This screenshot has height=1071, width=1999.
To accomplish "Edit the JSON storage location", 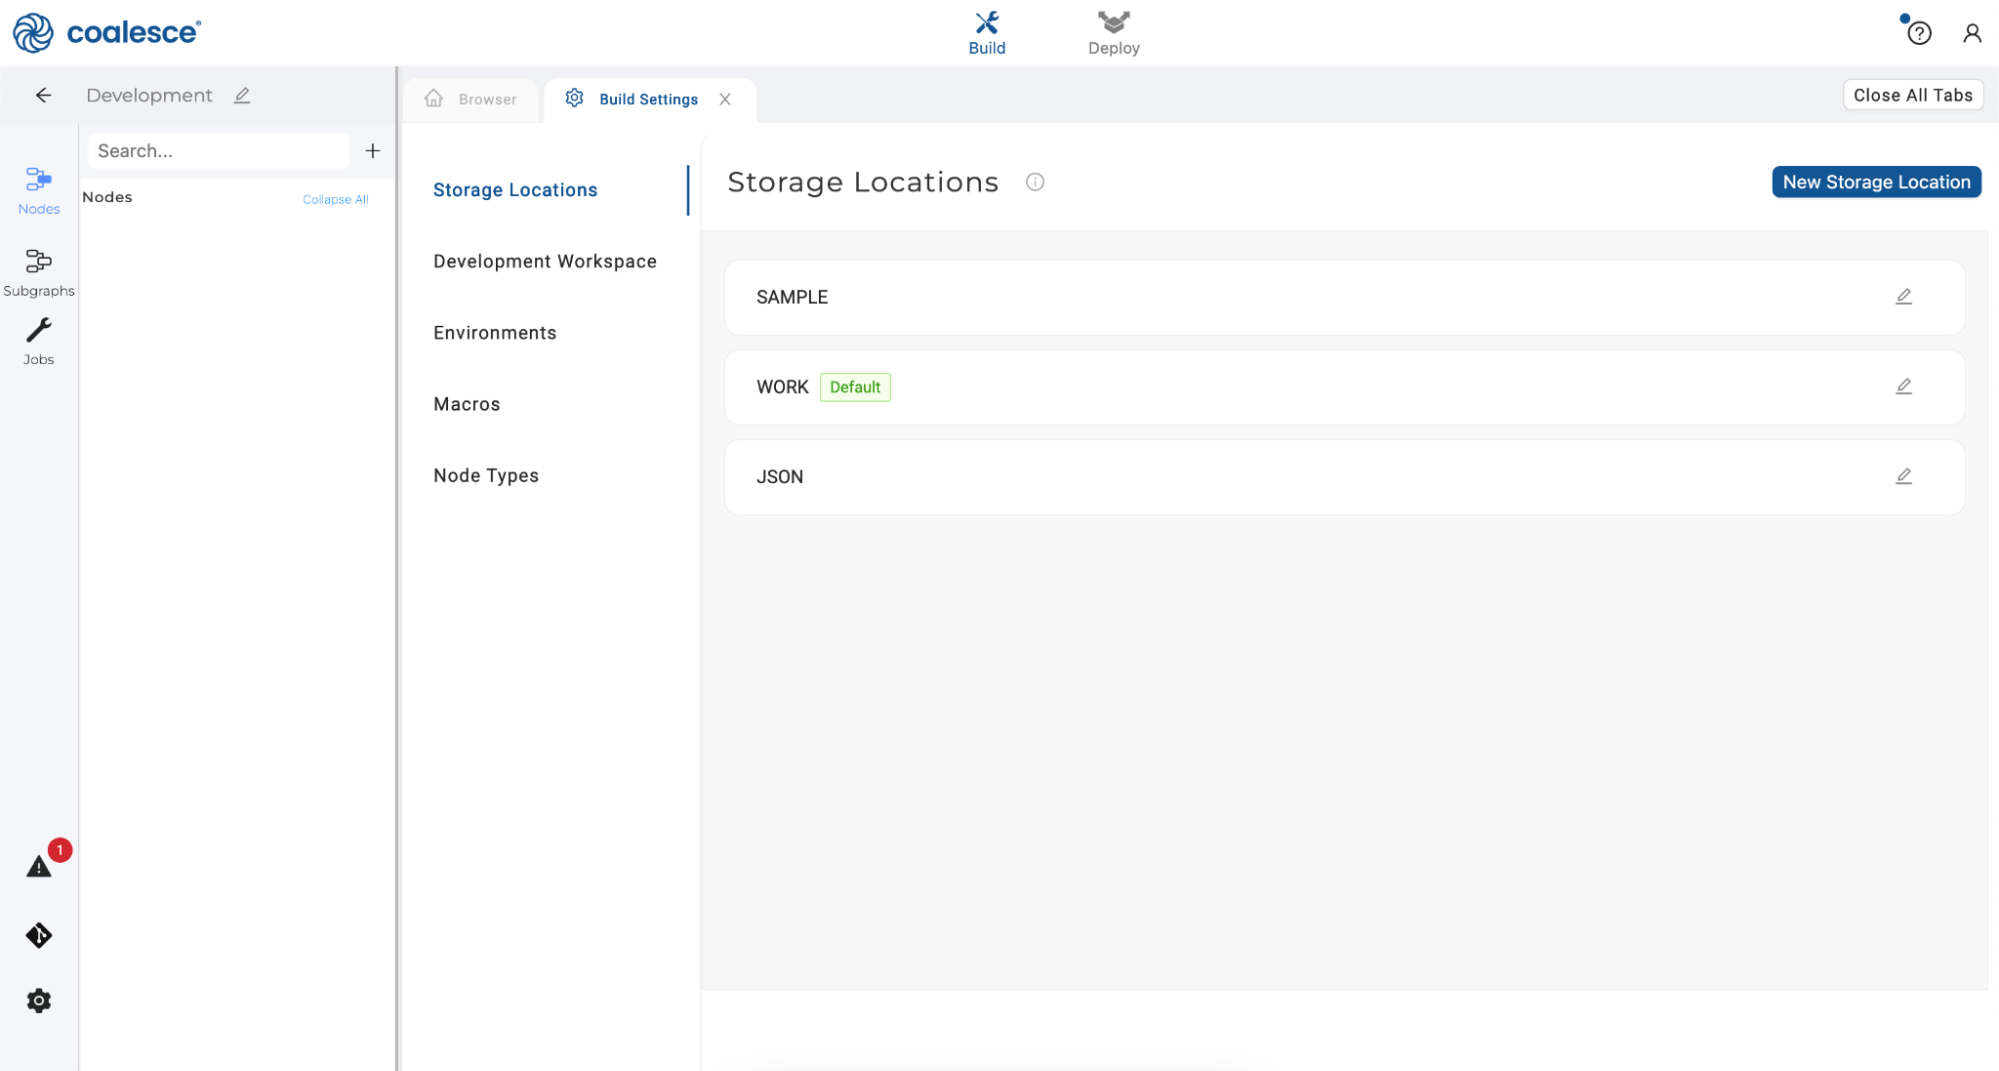I will coord(1903,477).
